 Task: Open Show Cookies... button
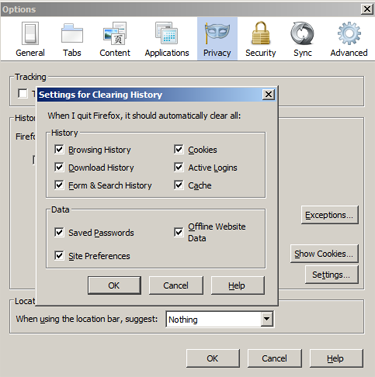[324, 254]
